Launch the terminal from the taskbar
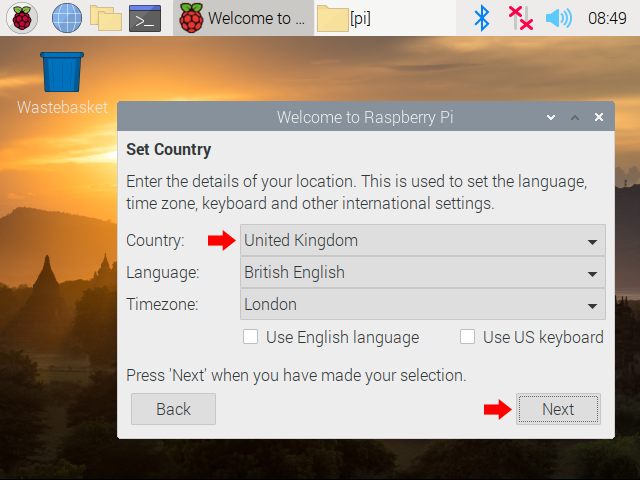 145,18
